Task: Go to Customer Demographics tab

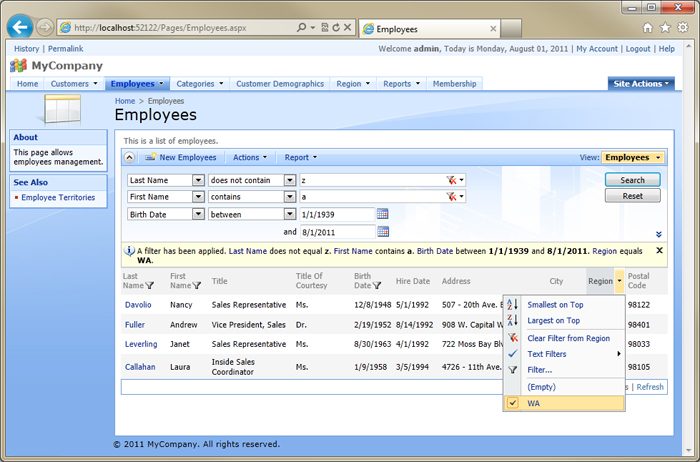Action: (x=280, y=83)
